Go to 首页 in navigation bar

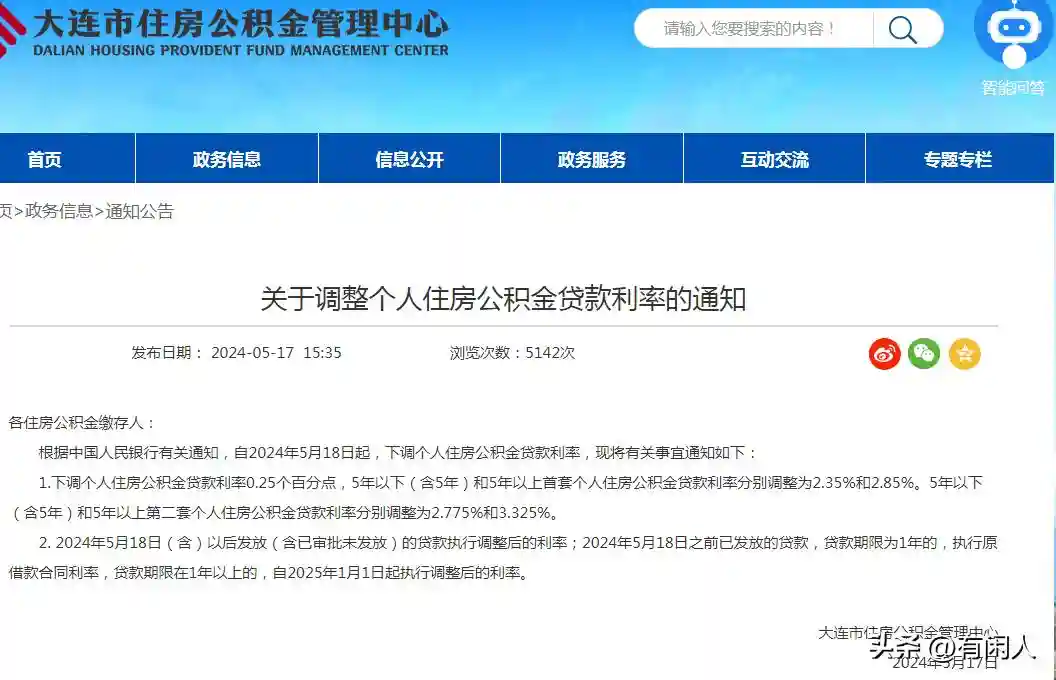pos(45,159)
